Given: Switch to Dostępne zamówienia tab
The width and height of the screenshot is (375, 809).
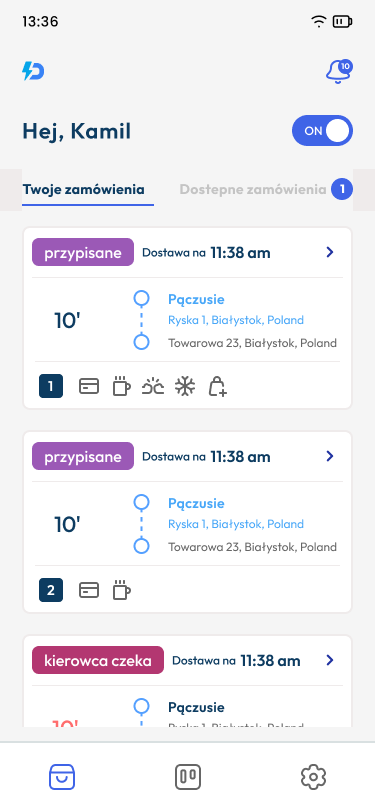Looking at the screenshot, I should [x=253, y=189].
